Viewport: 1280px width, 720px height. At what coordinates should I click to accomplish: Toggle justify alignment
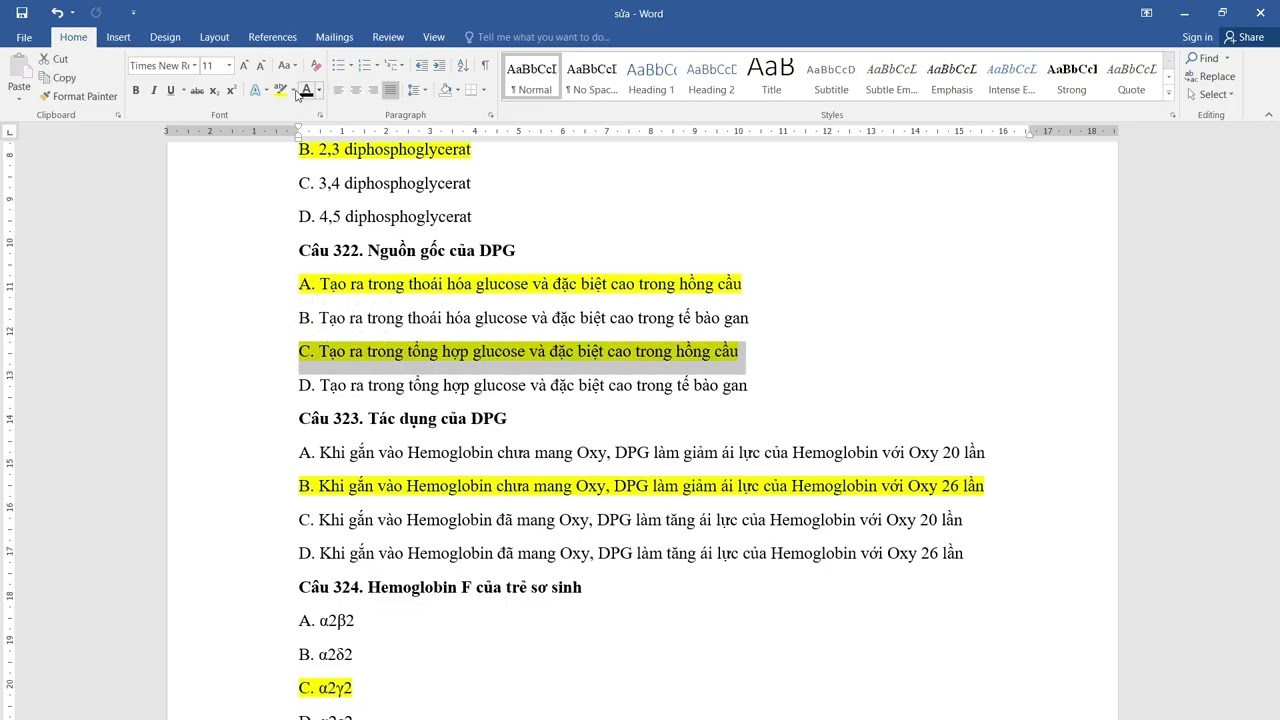[390, 90]
